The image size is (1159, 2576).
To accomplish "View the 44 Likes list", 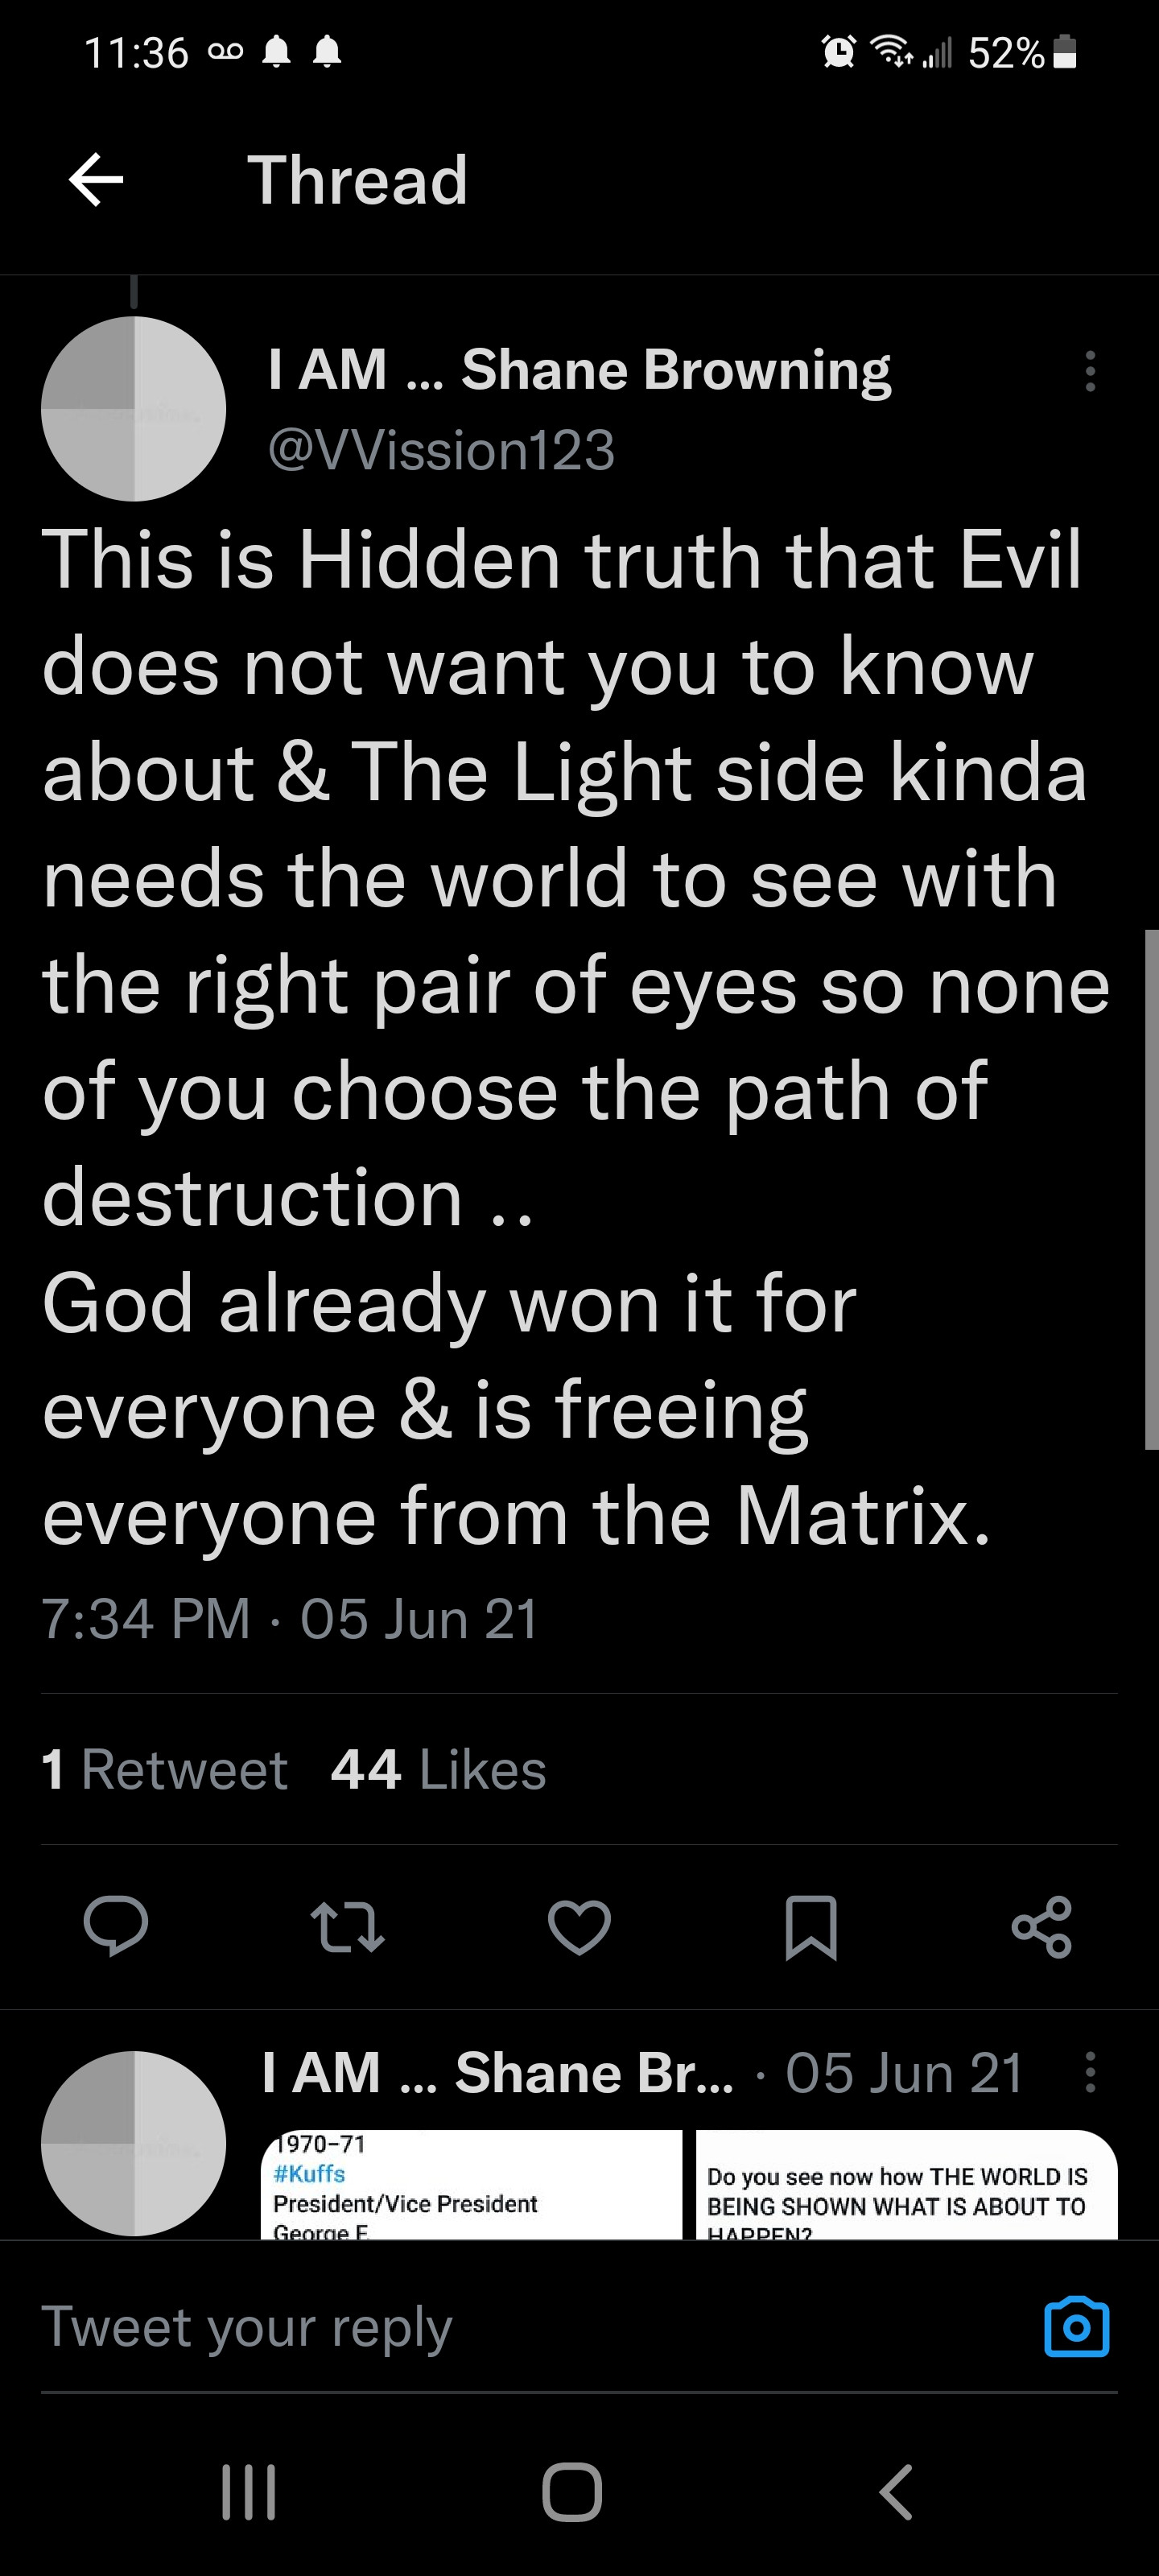I will (438, 1769).
